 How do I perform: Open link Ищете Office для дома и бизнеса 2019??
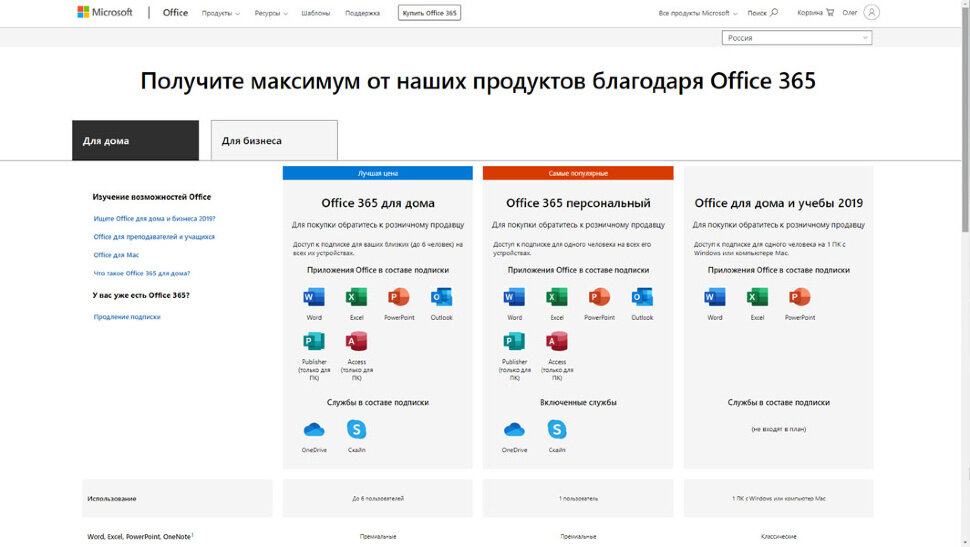click(x=155, y=218)
